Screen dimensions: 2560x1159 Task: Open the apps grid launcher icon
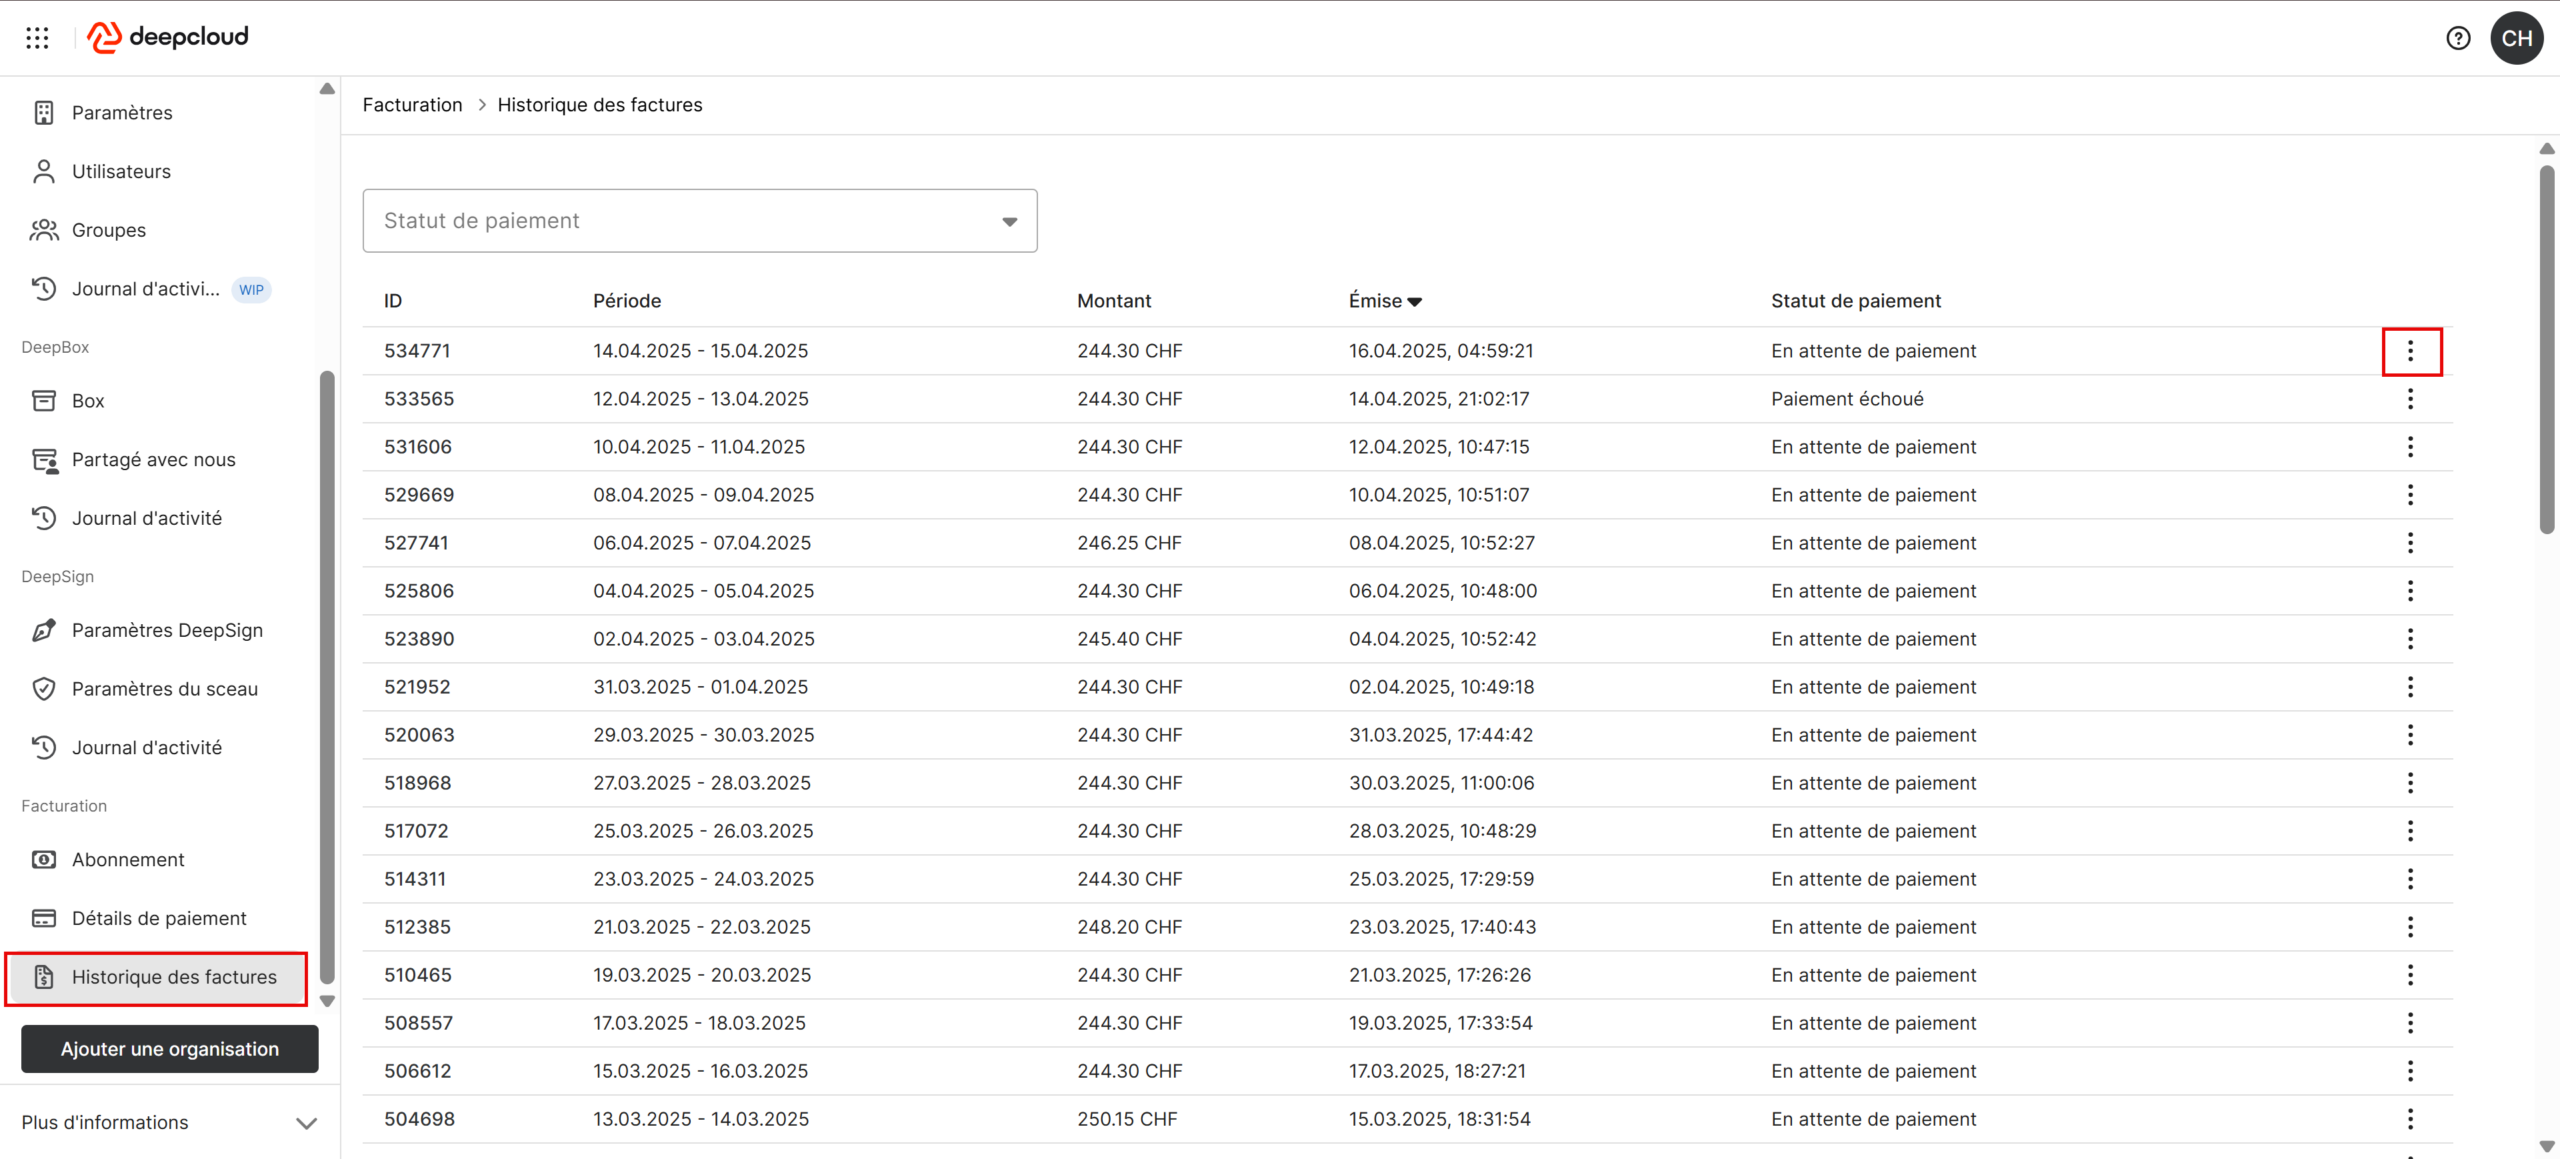coord(37,38)
